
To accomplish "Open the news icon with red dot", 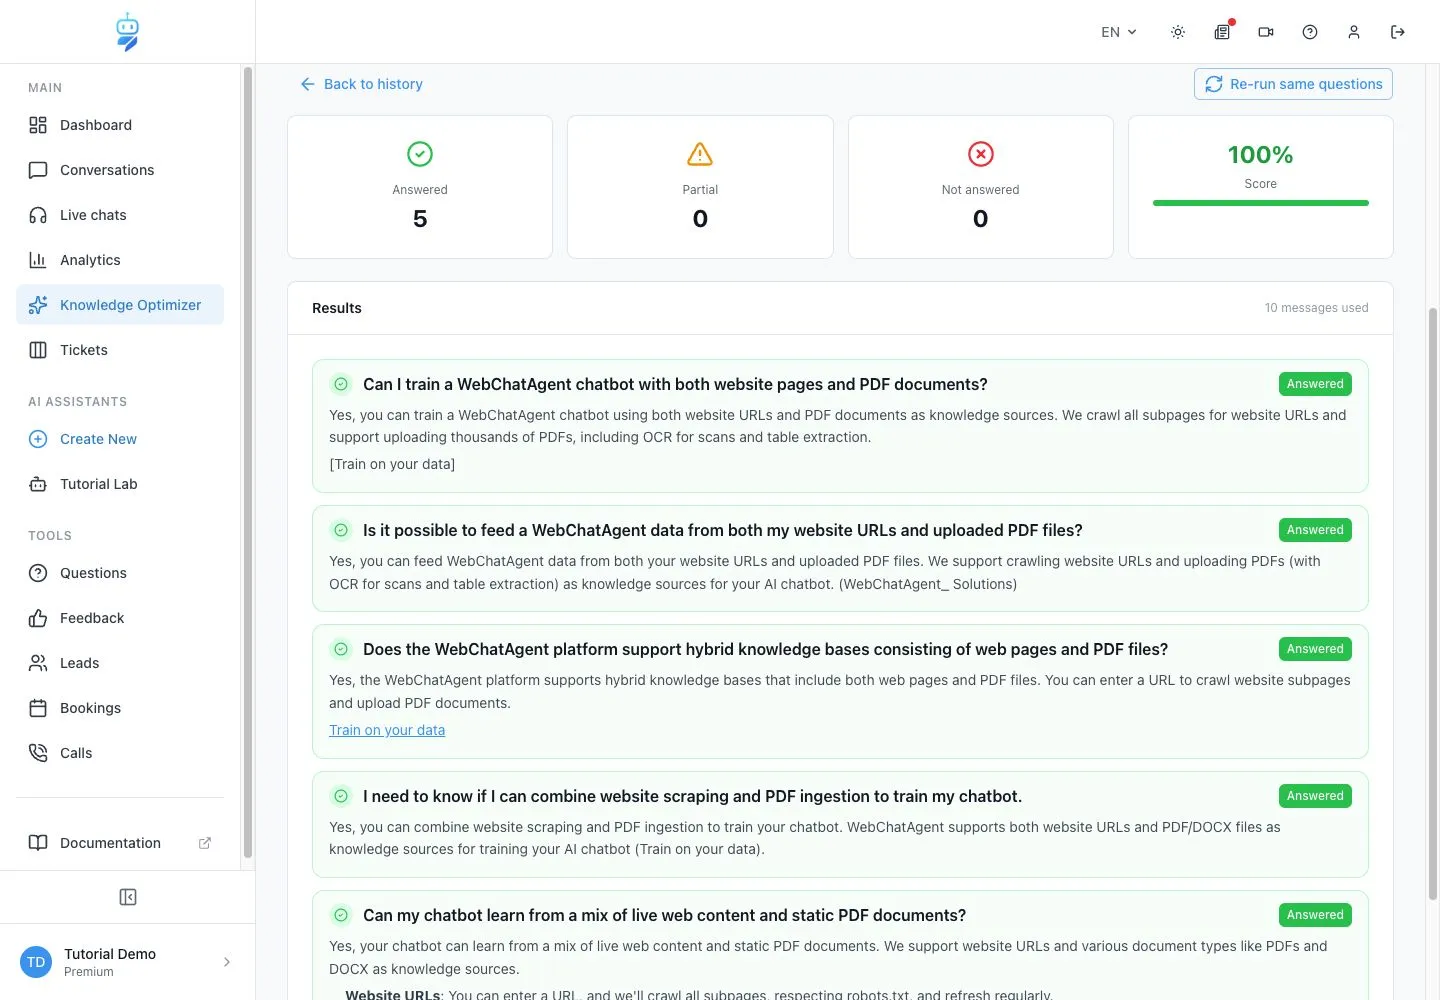I will pyautogui.click(x=1222, y=32).
